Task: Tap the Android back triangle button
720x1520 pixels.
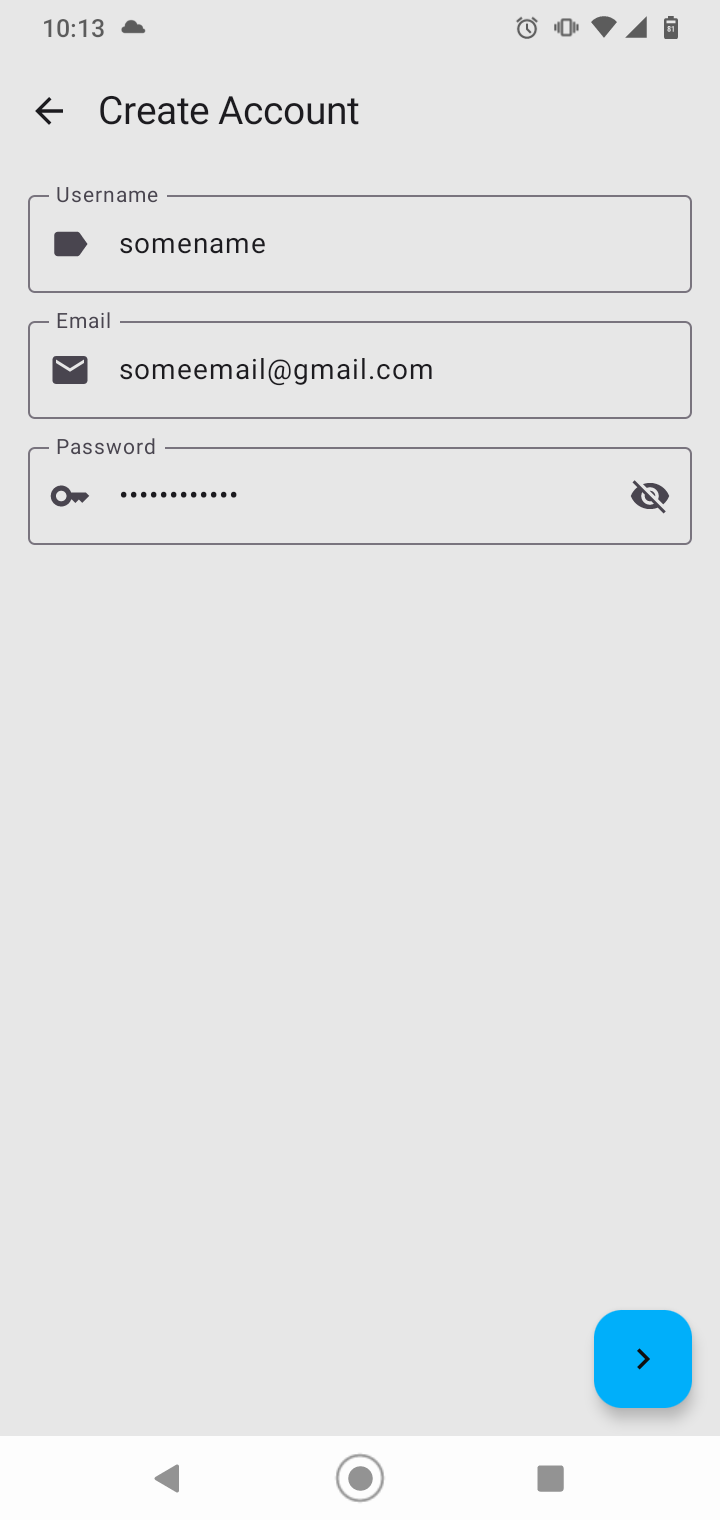Action: tap(168, 1478)
